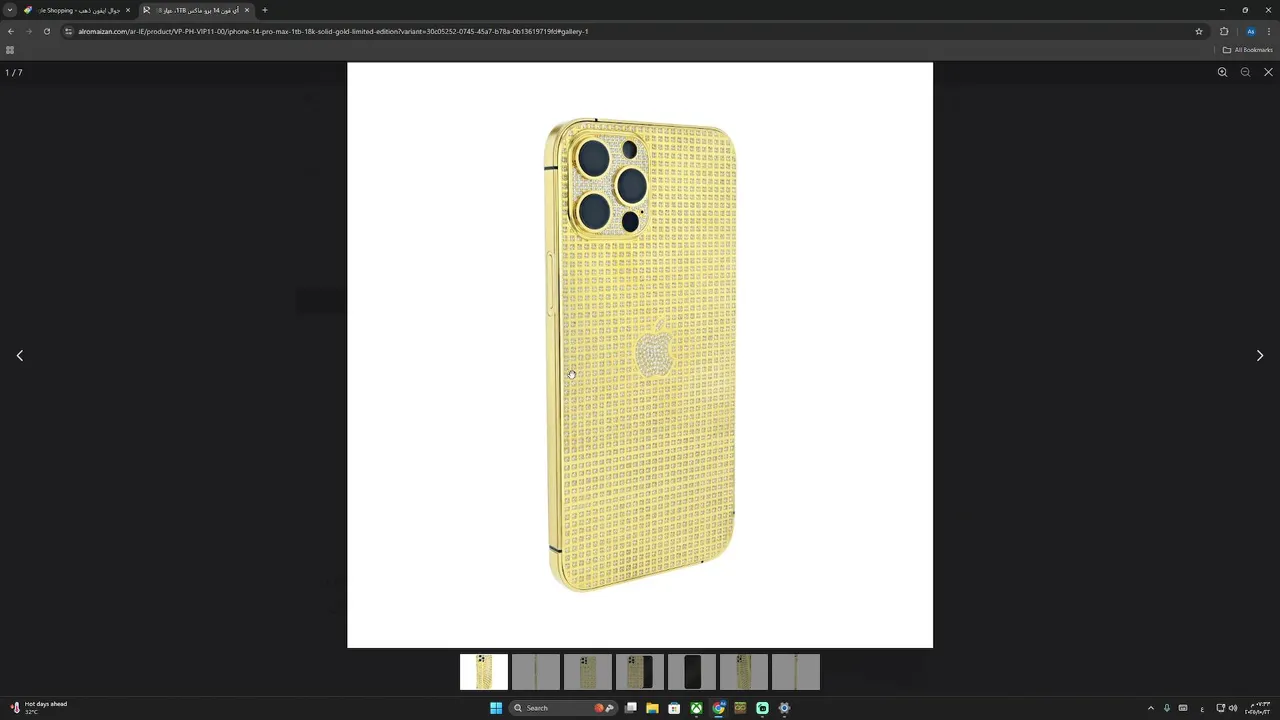Viewport: 1280px width, 720px height.
Task: Show hidden system tray icons
Action: point(1150,708)
